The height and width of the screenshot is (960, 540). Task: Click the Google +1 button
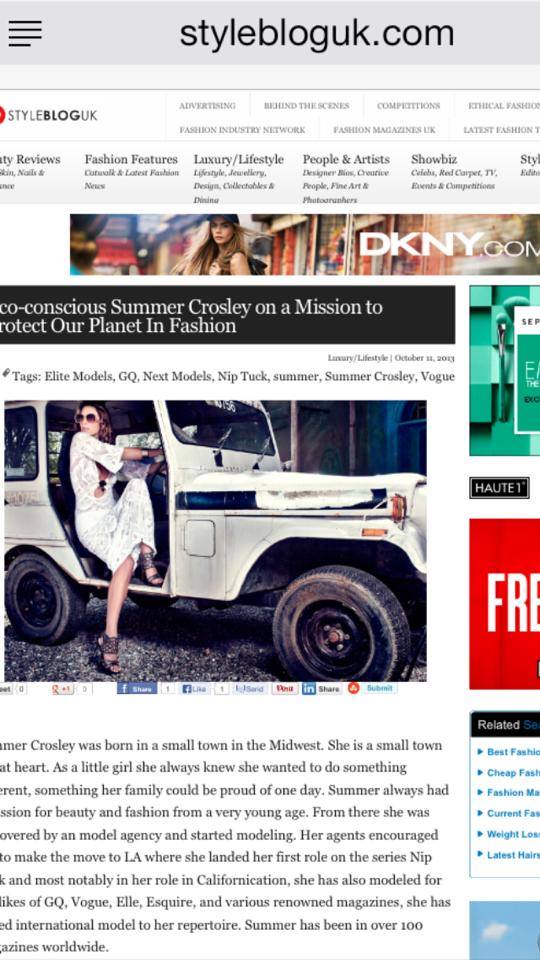point(63,689)
